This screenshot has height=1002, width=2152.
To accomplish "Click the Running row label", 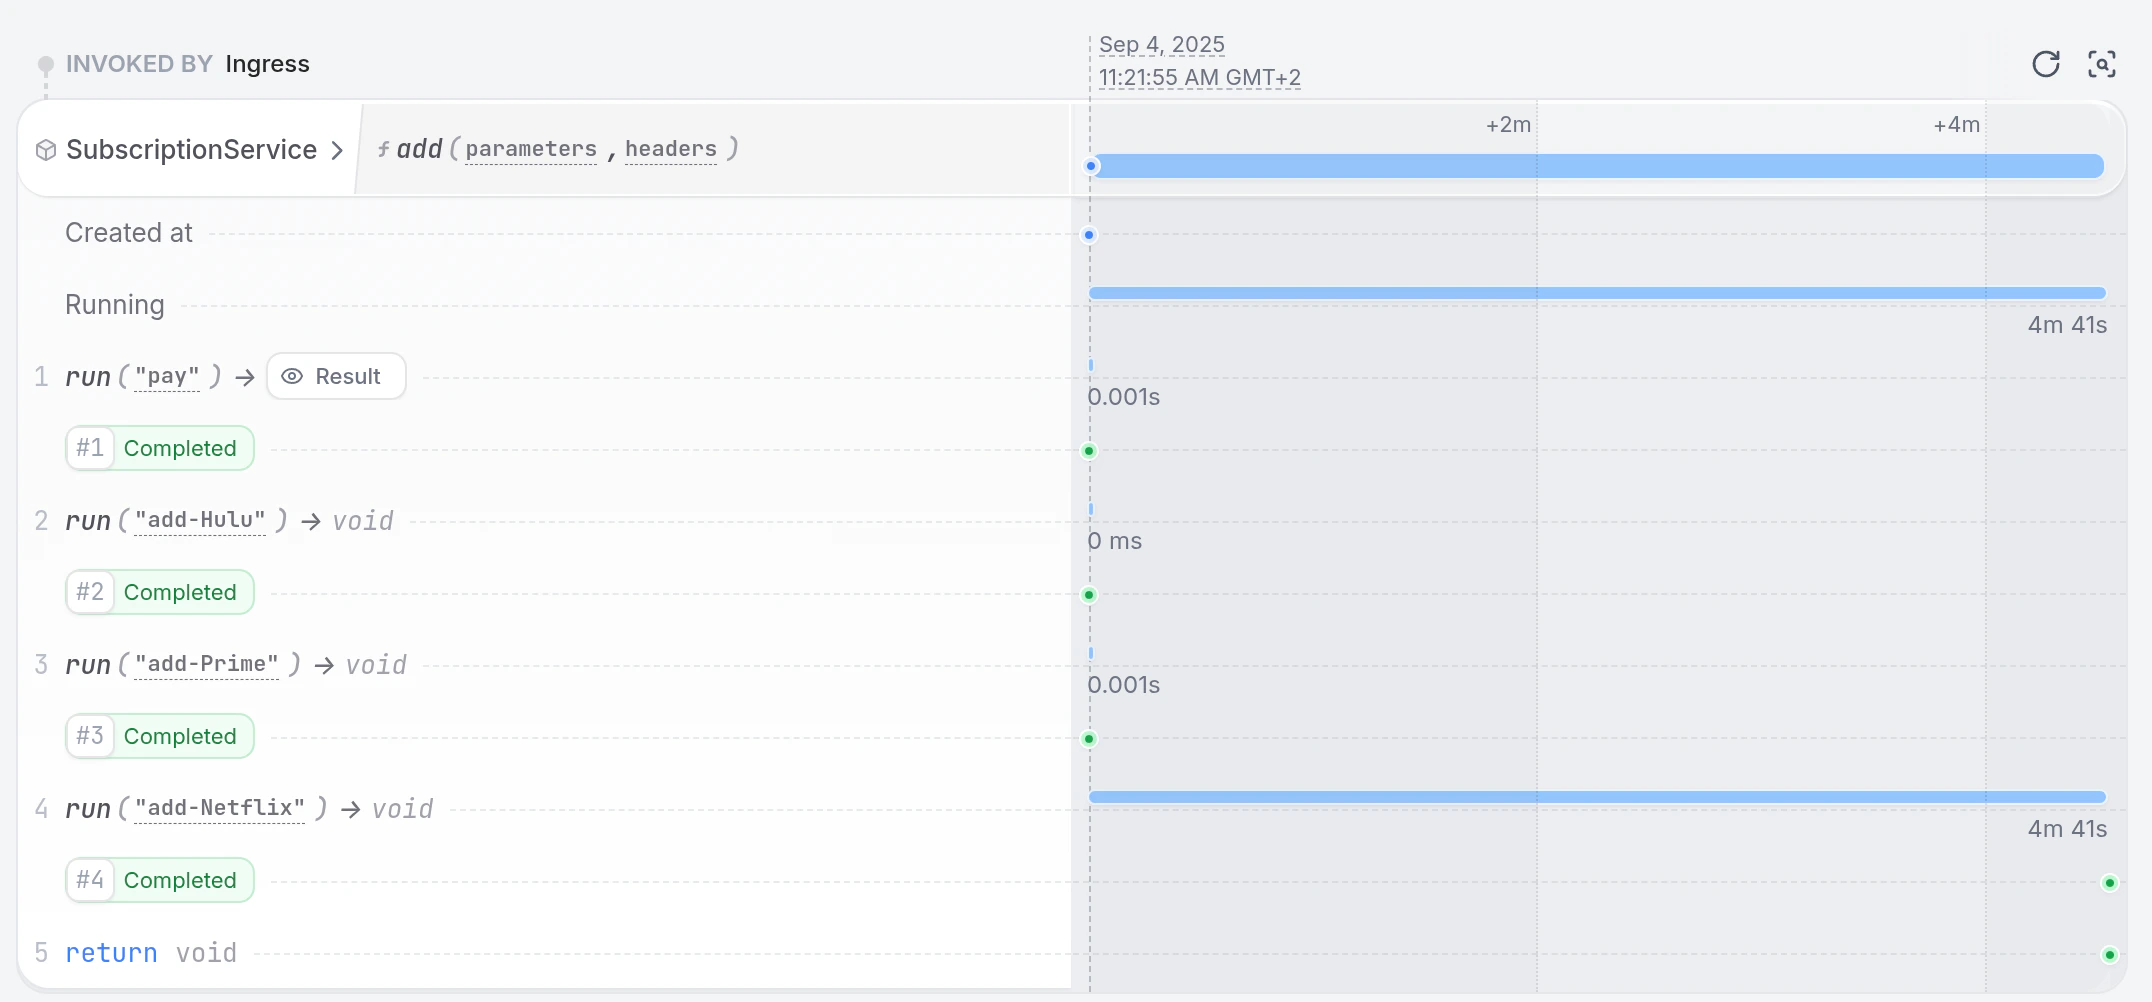I will pos(115,305).
